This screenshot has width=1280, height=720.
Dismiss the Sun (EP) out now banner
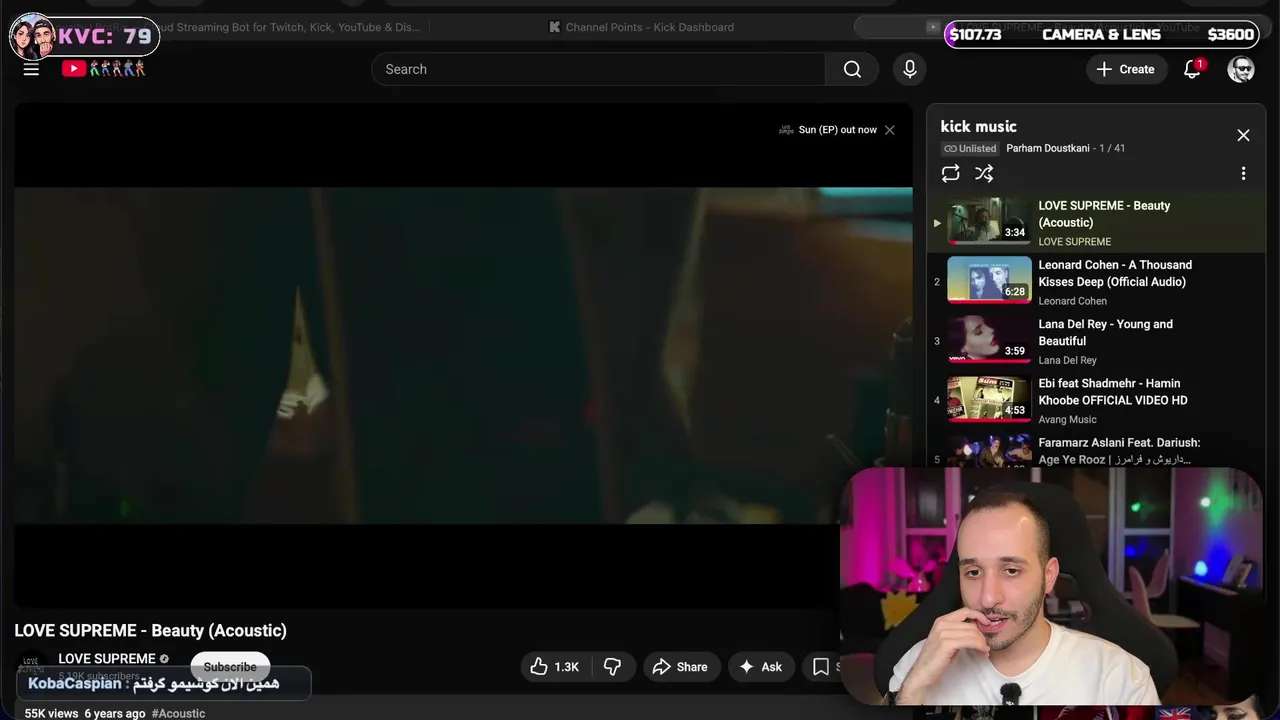tap(890, 130)
